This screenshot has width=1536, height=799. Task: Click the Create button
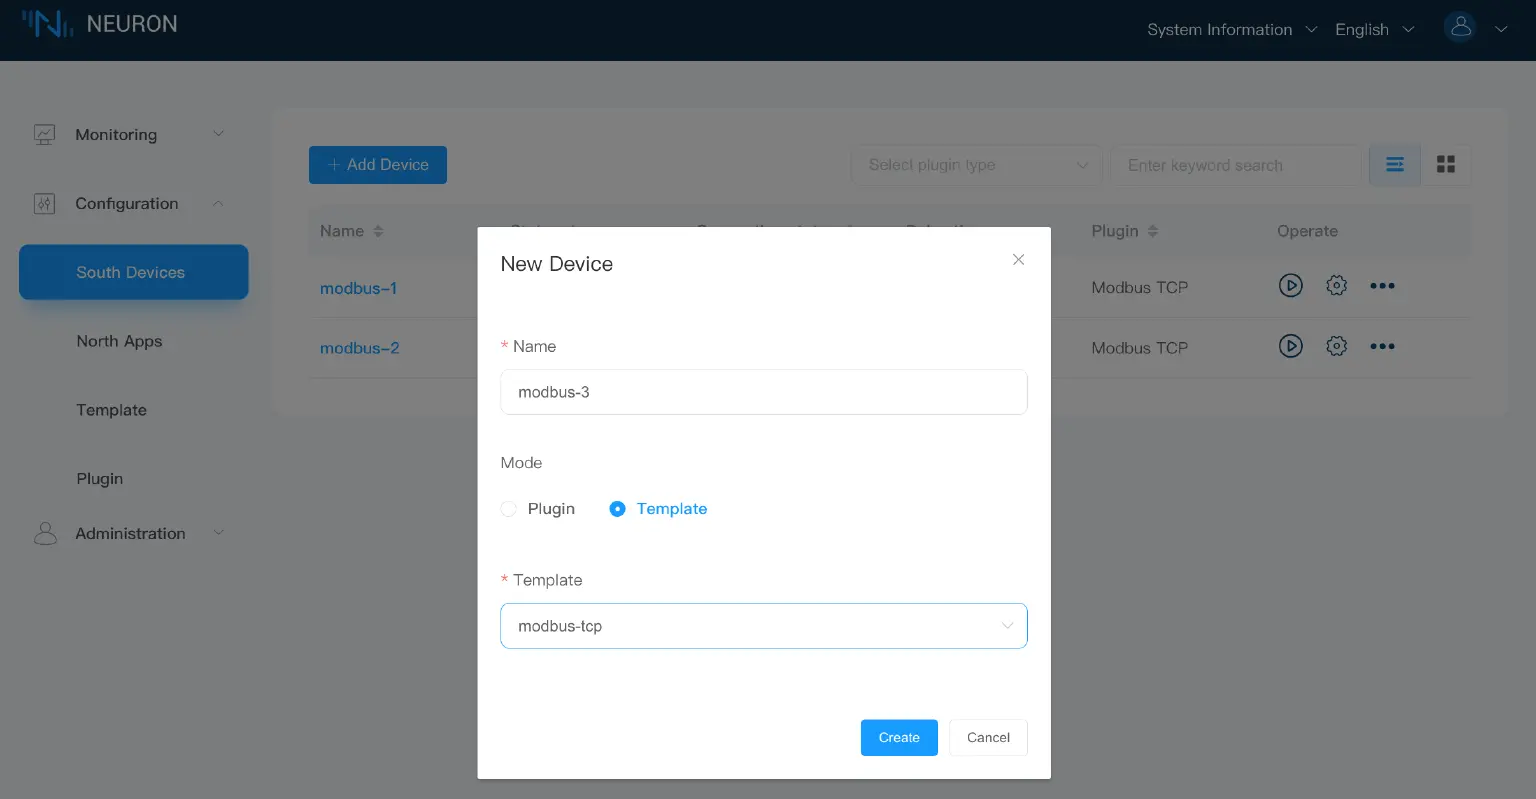[x=898, y=737]
